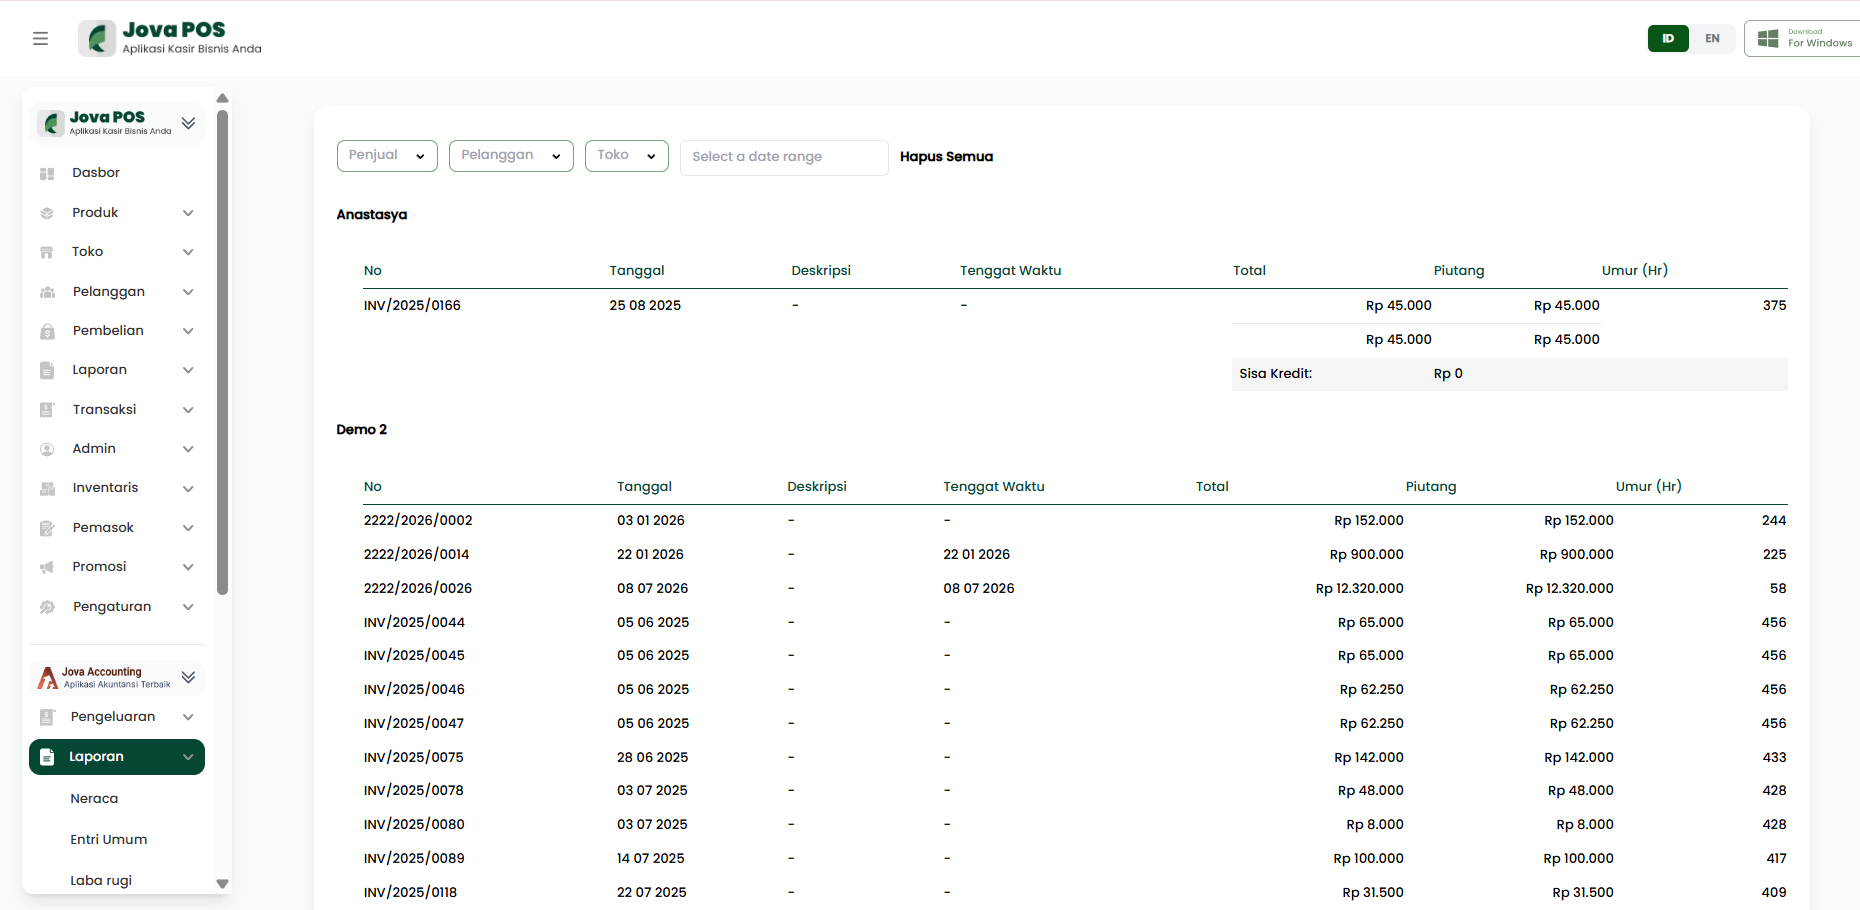
Task: Click invoice 2222/2026/0014 number
Action: [x=416, y=555]
